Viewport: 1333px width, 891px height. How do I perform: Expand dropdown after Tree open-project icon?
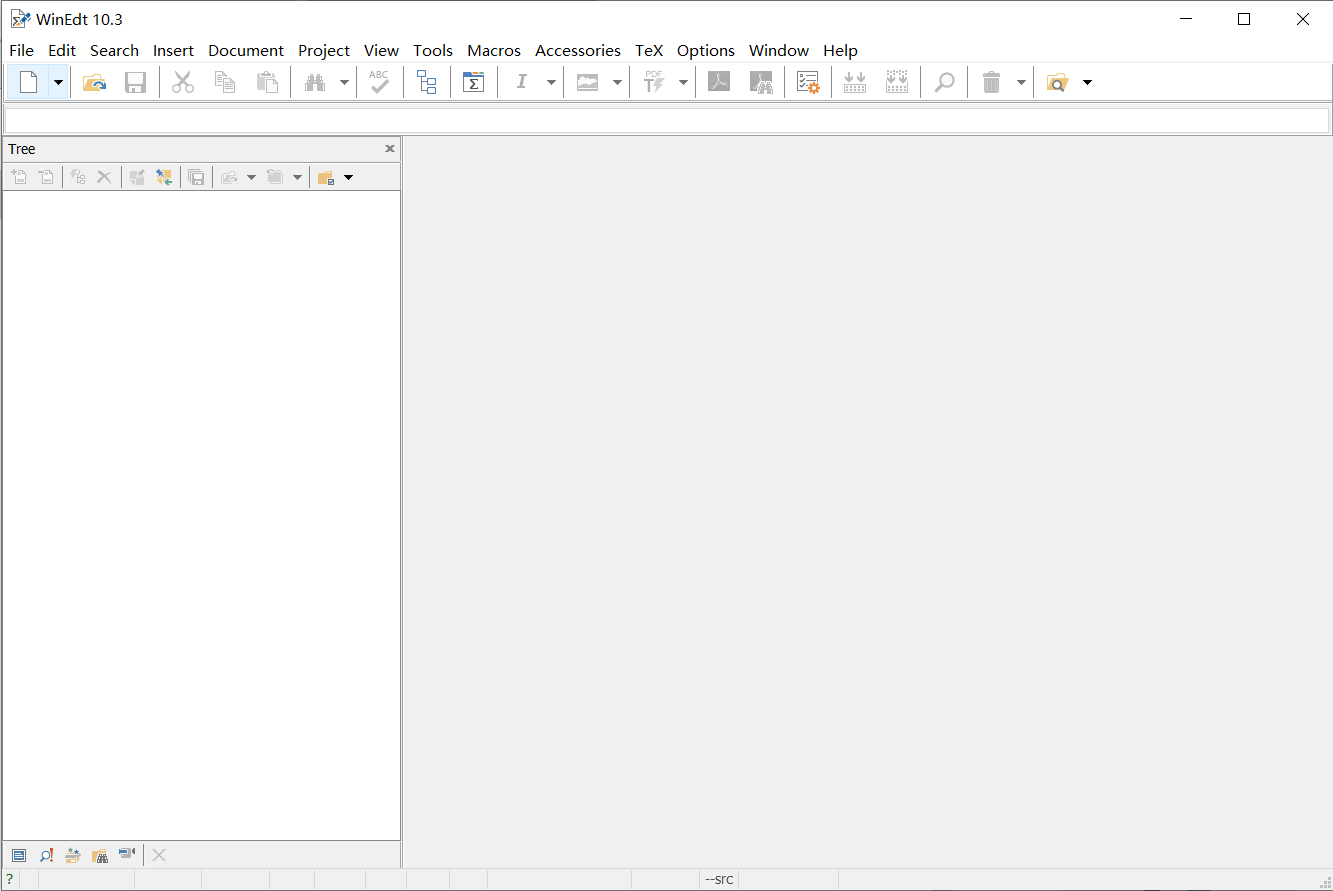click(251, 177)
